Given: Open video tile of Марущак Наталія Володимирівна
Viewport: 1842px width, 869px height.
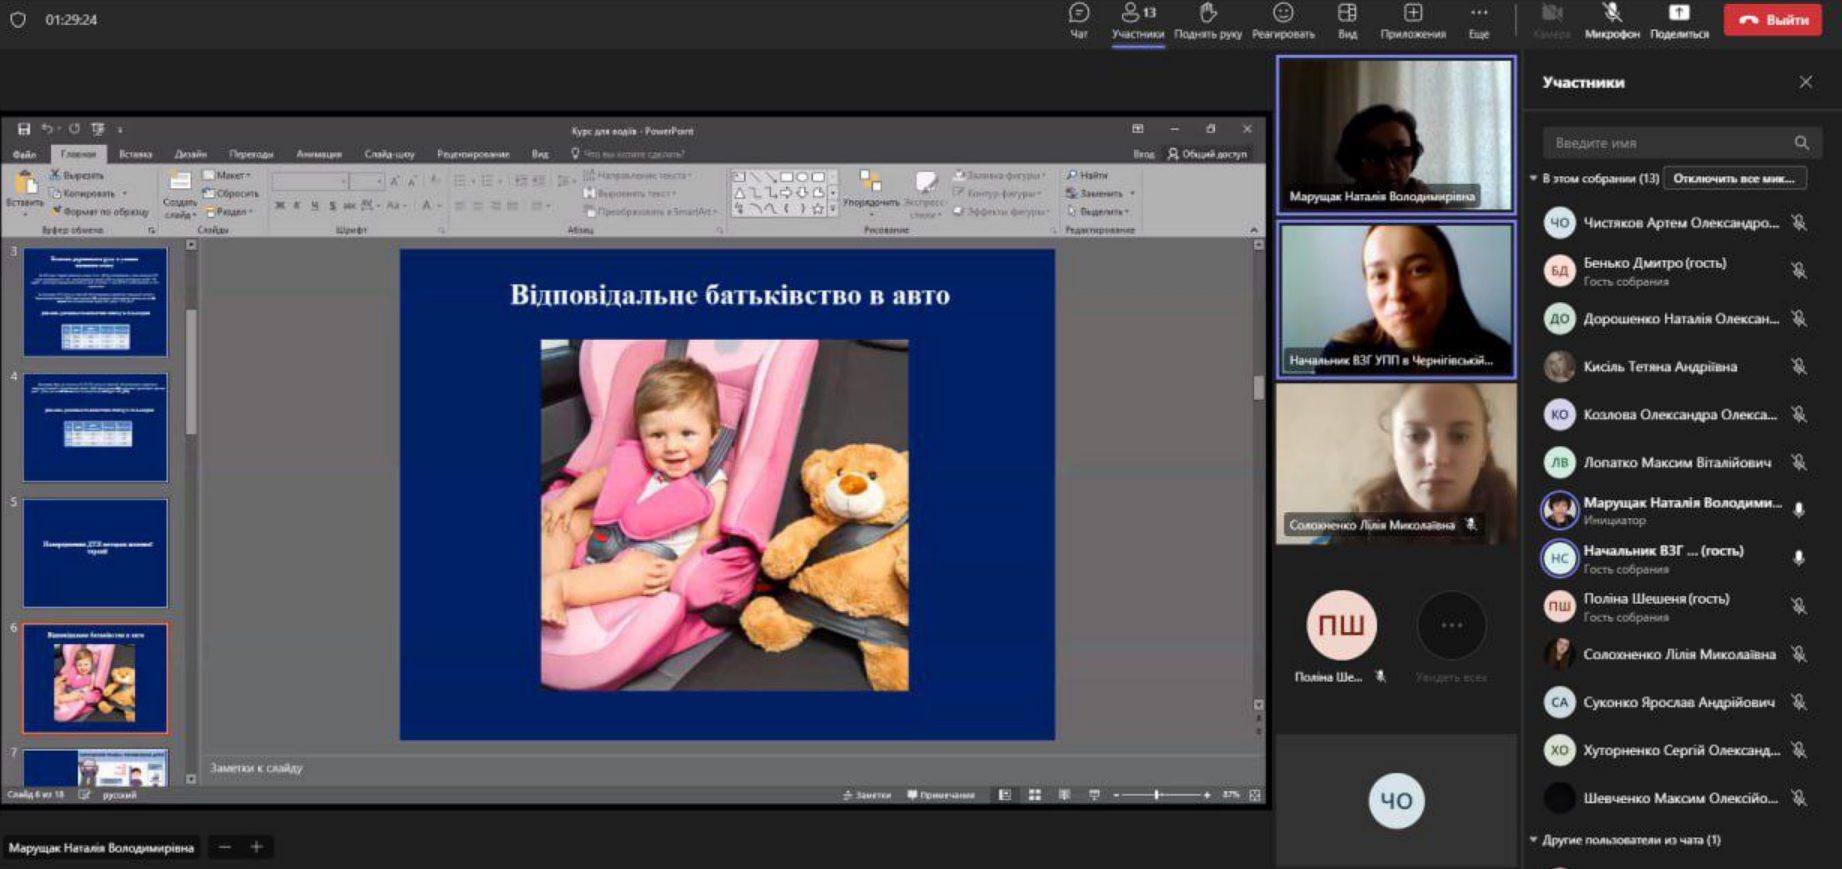Looking at the screenshot, I should click(x=1396, y=135).
